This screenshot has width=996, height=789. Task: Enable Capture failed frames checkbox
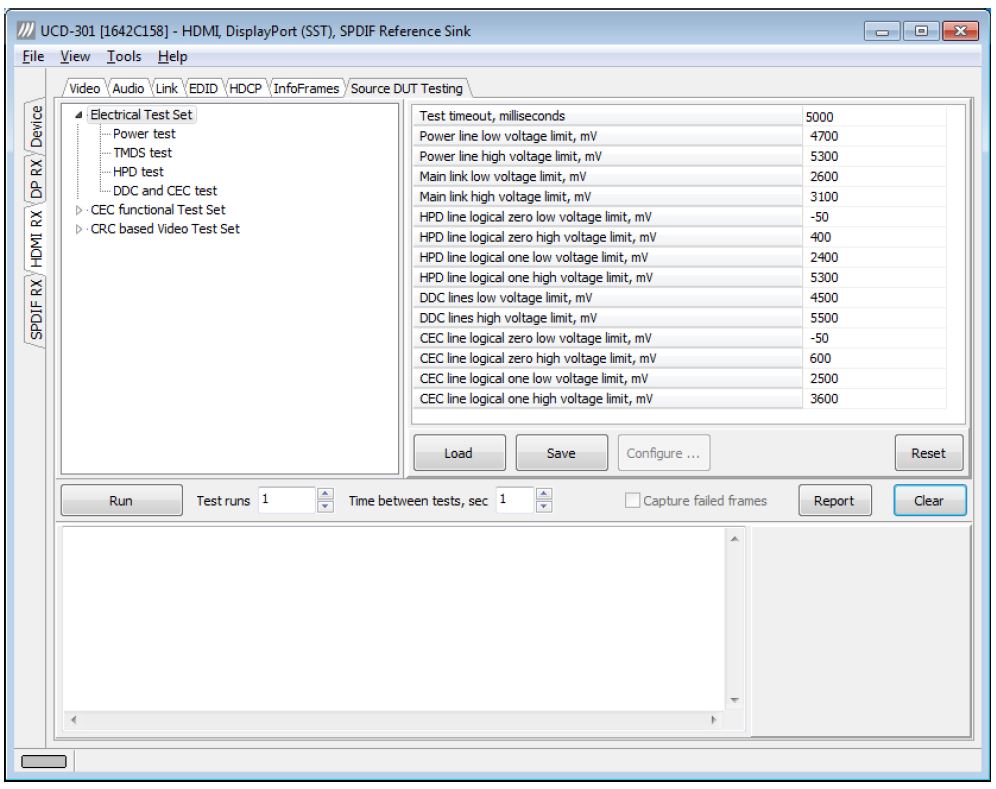point(632,501)
